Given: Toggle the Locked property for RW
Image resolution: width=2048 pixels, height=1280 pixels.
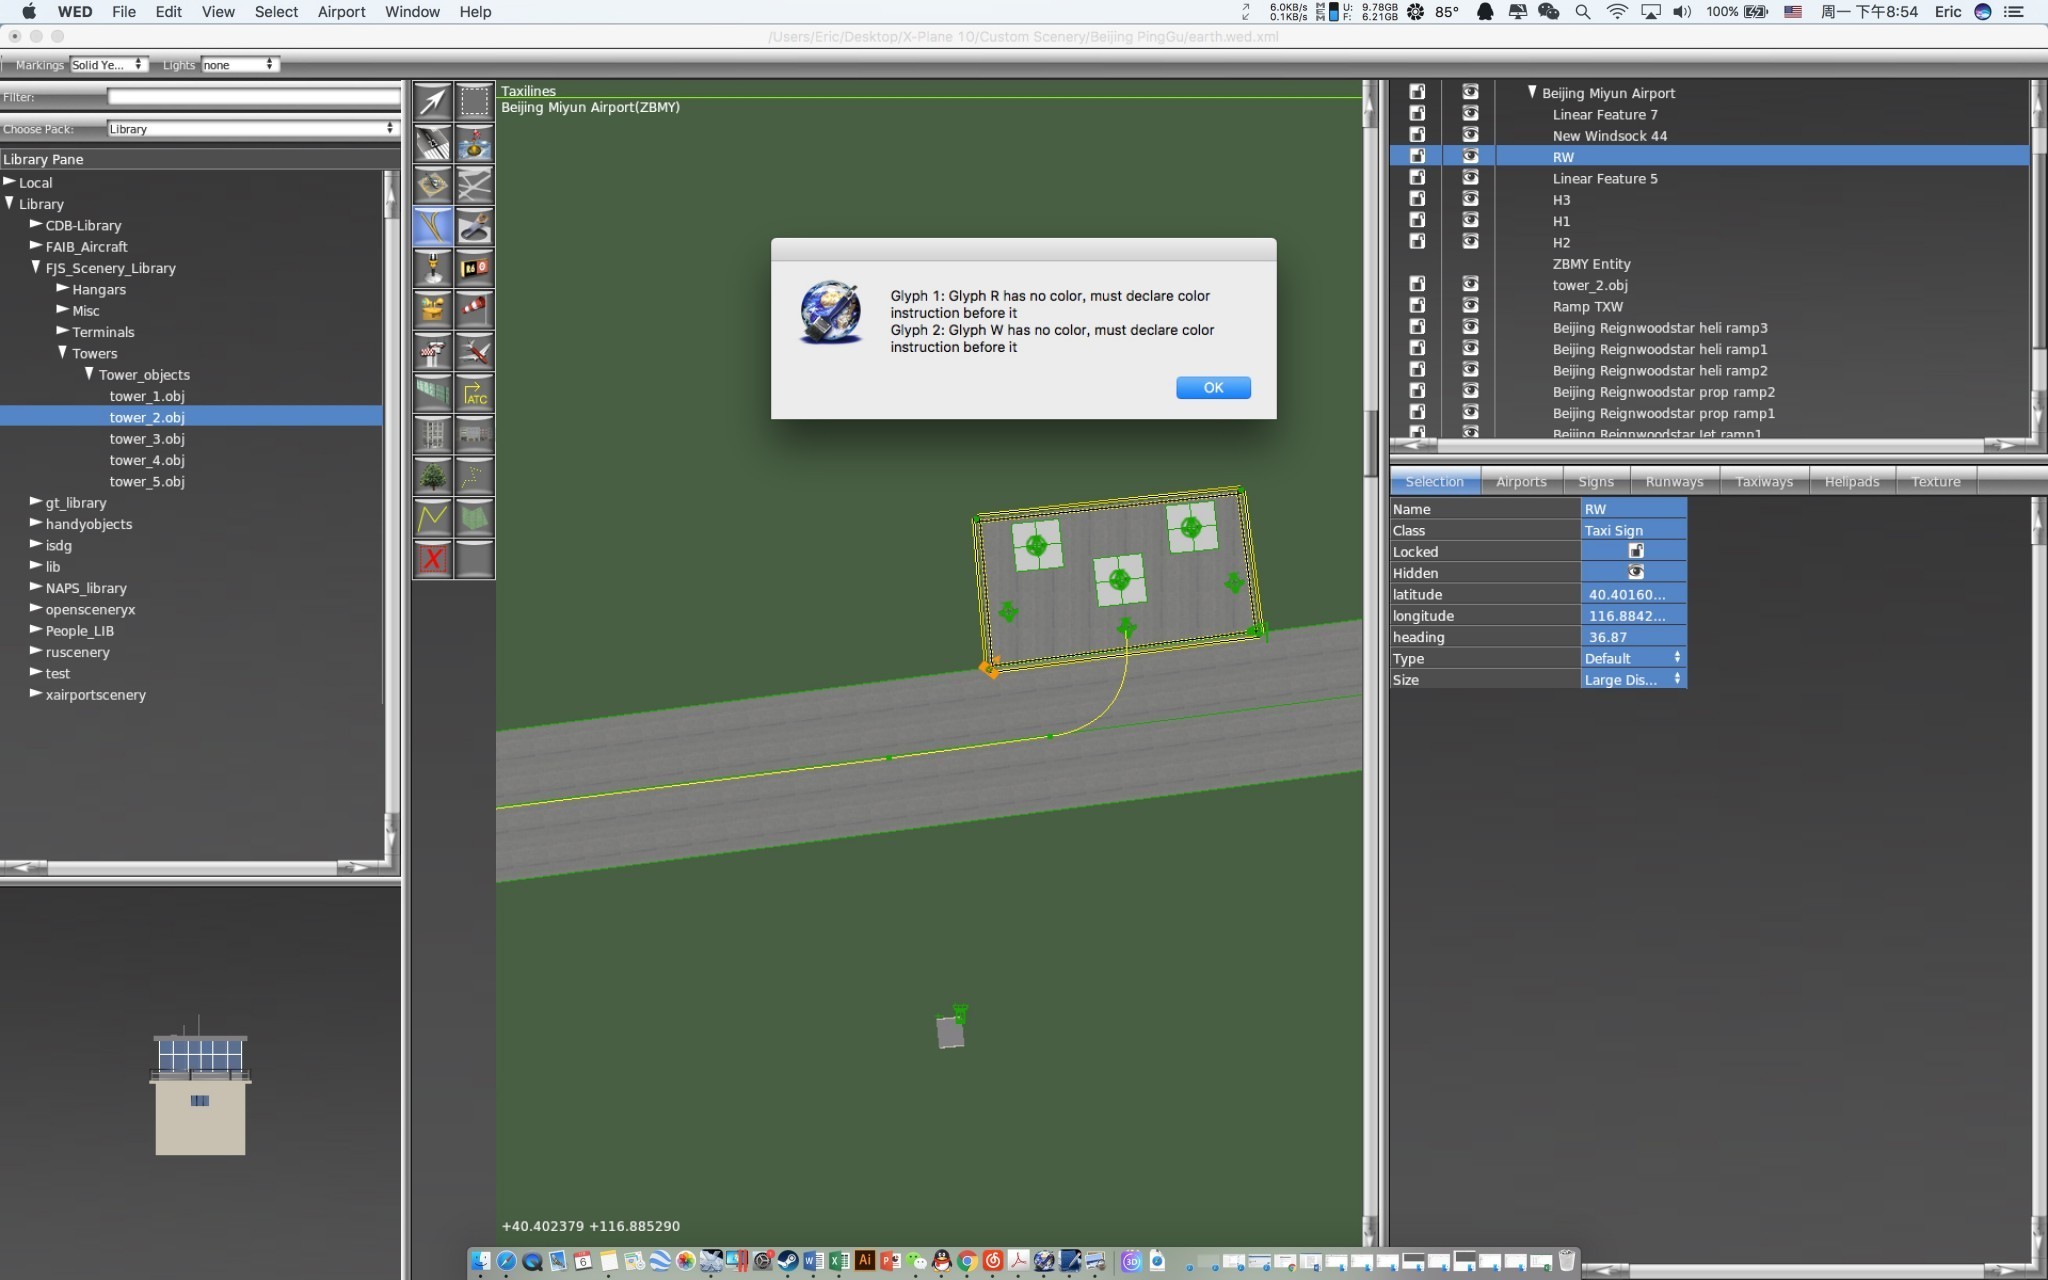Looking at the screenshot, I should point(1635,551).
